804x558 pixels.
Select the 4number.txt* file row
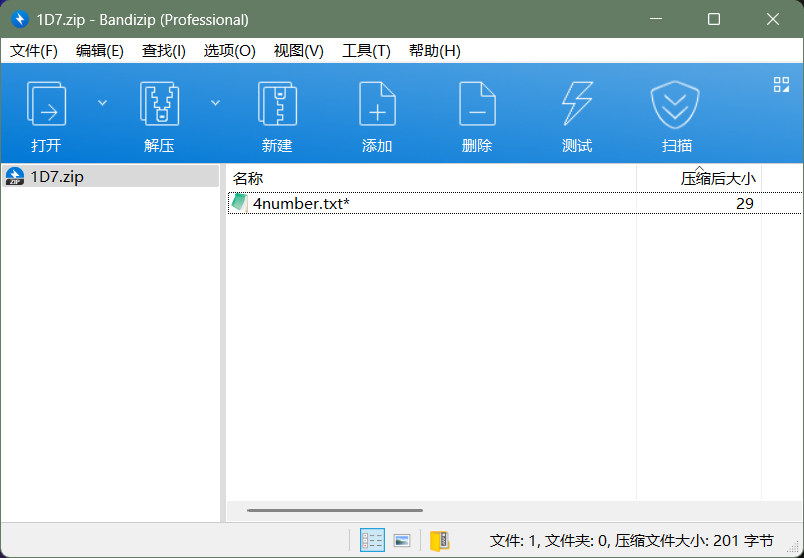514,203
